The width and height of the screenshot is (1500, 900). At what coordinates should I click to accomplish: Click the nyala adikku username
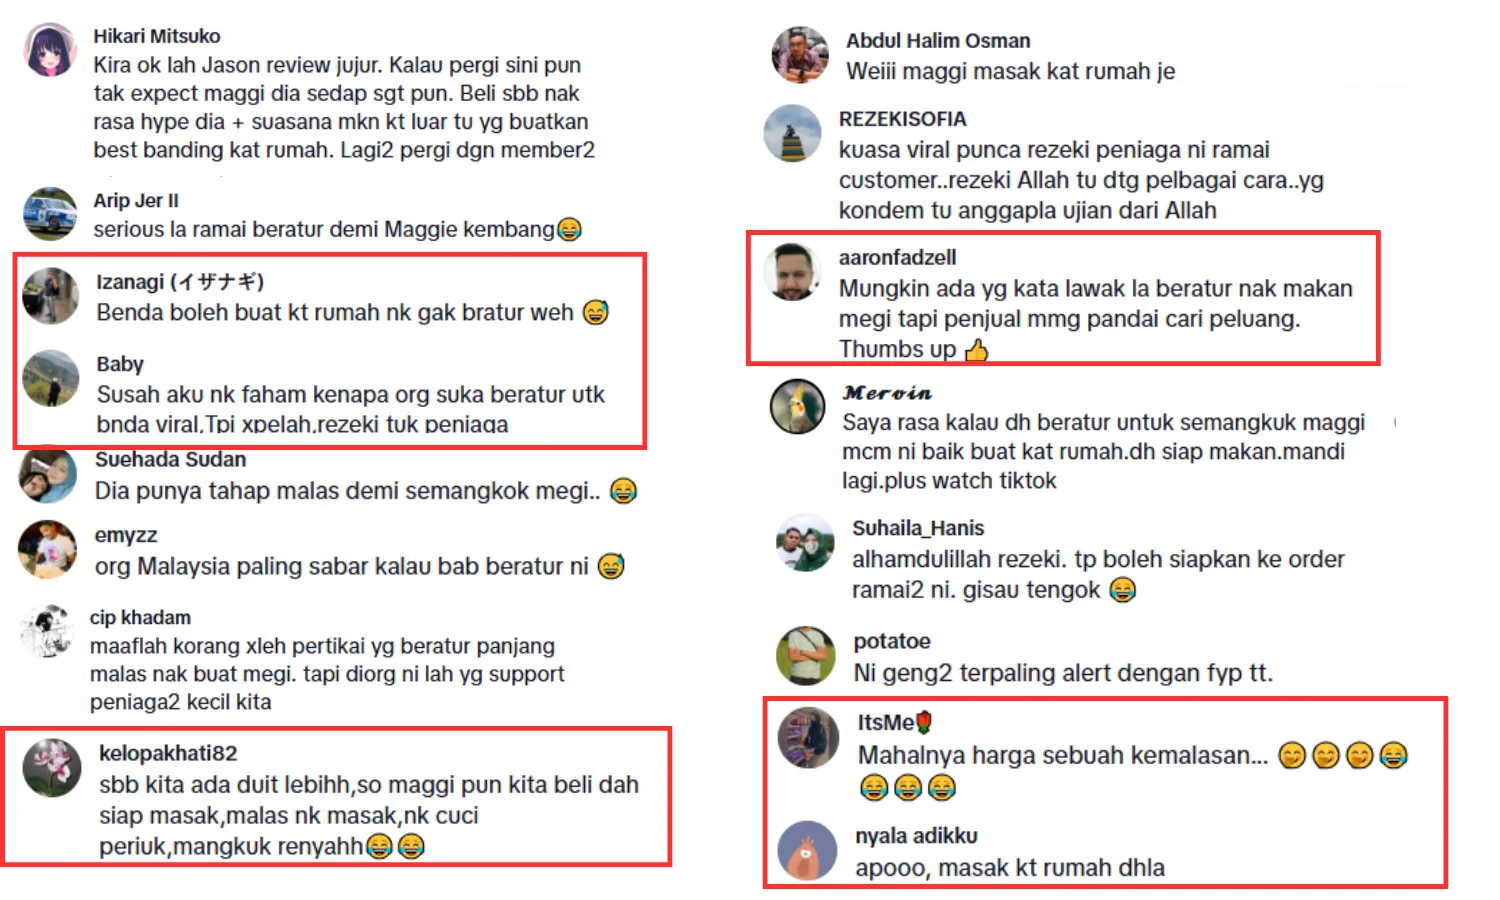916,836
